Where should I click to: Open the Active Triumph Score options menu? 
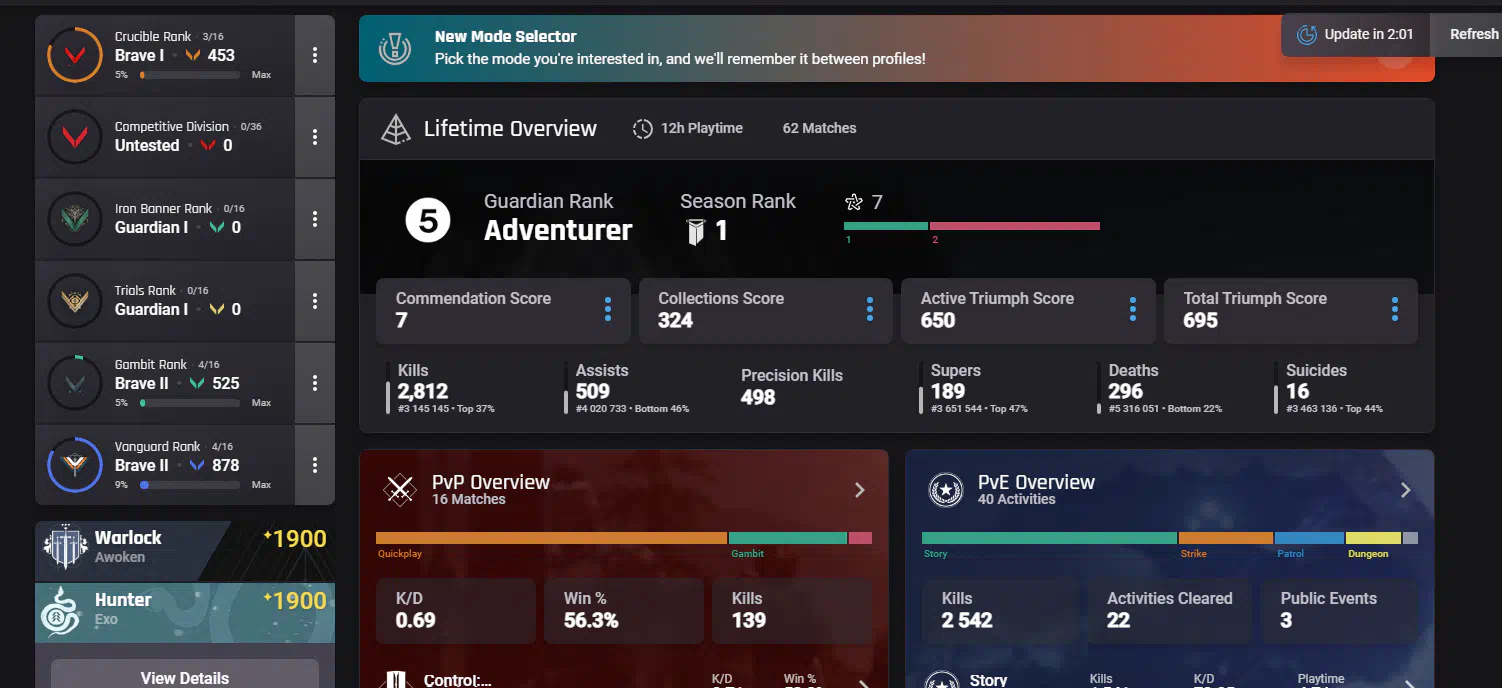tap(1132, 310)
